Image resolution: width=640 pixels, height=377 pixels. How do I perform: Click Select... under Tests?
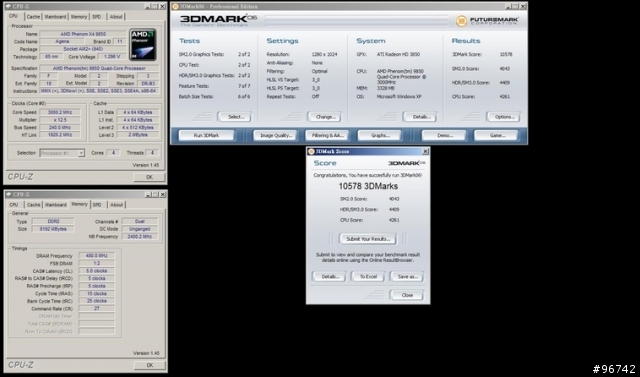(234, 117)
